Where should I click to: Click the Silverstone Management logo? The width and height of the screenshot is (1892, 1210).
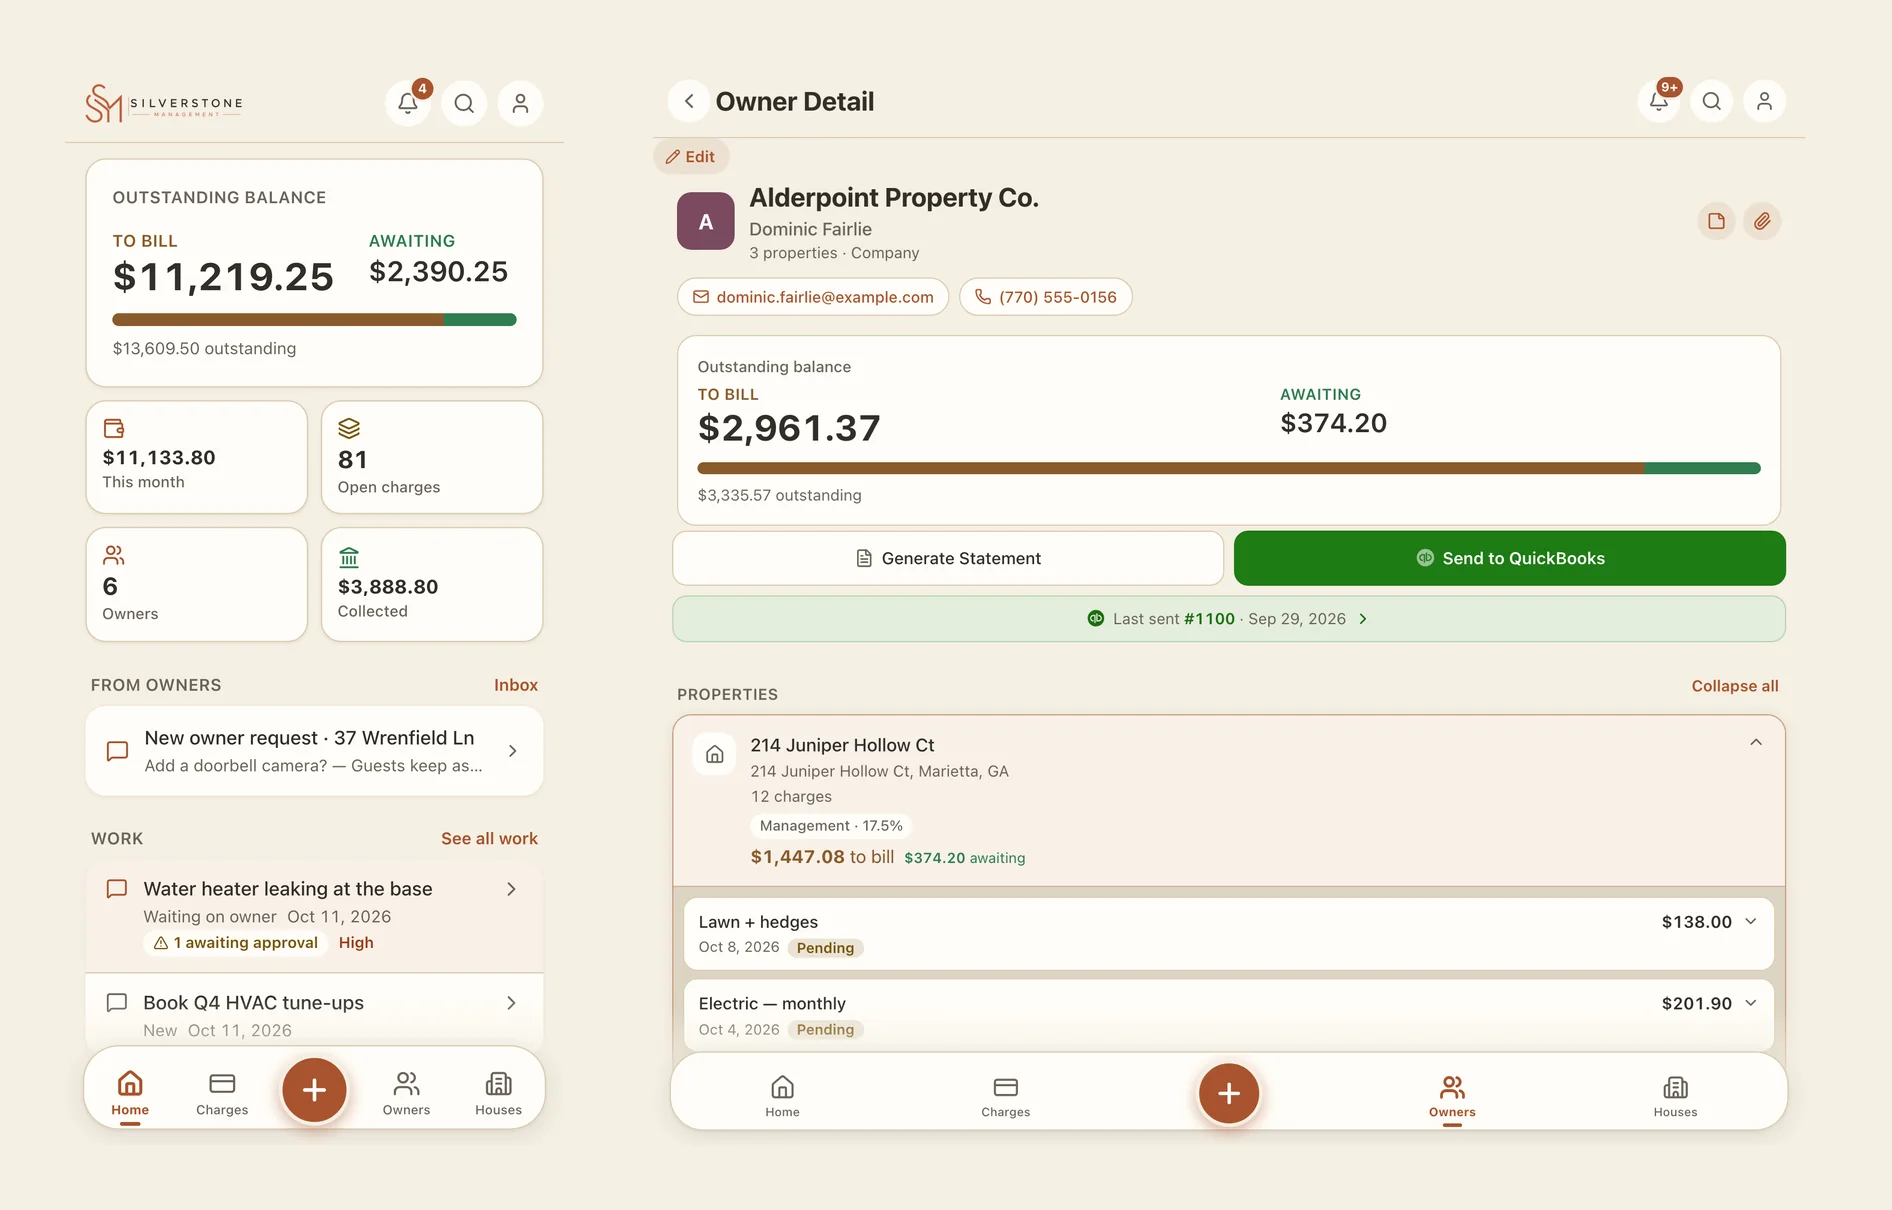(x=164, y=103)
